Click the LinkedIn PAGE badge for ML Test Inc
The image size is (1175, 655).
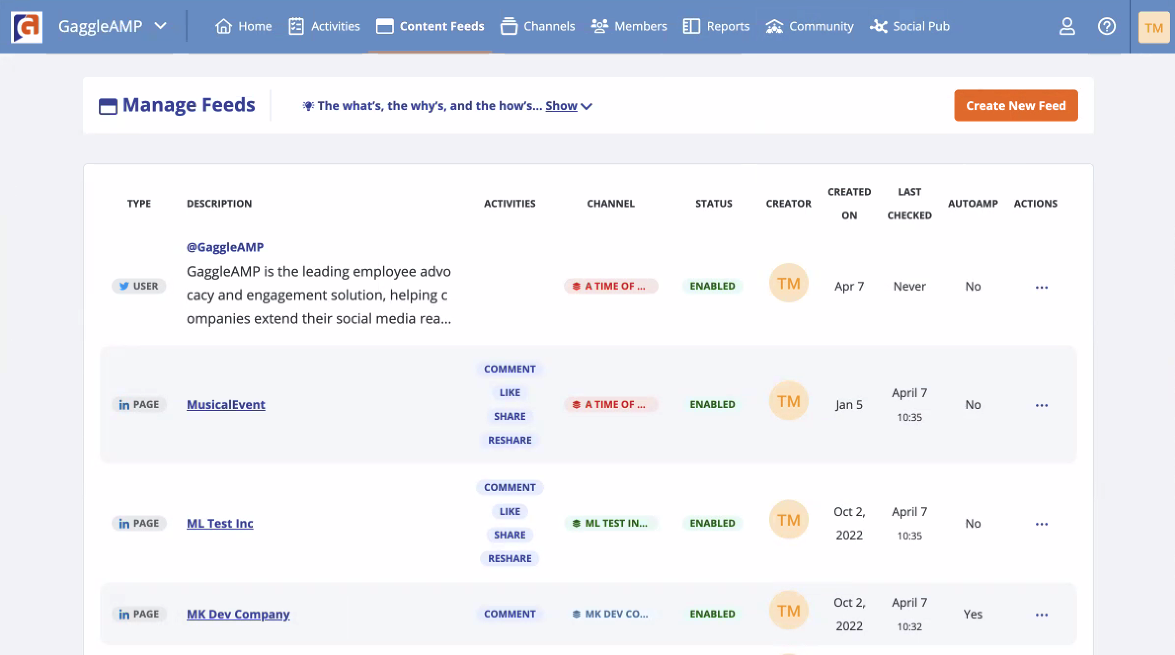coord(139,524)
